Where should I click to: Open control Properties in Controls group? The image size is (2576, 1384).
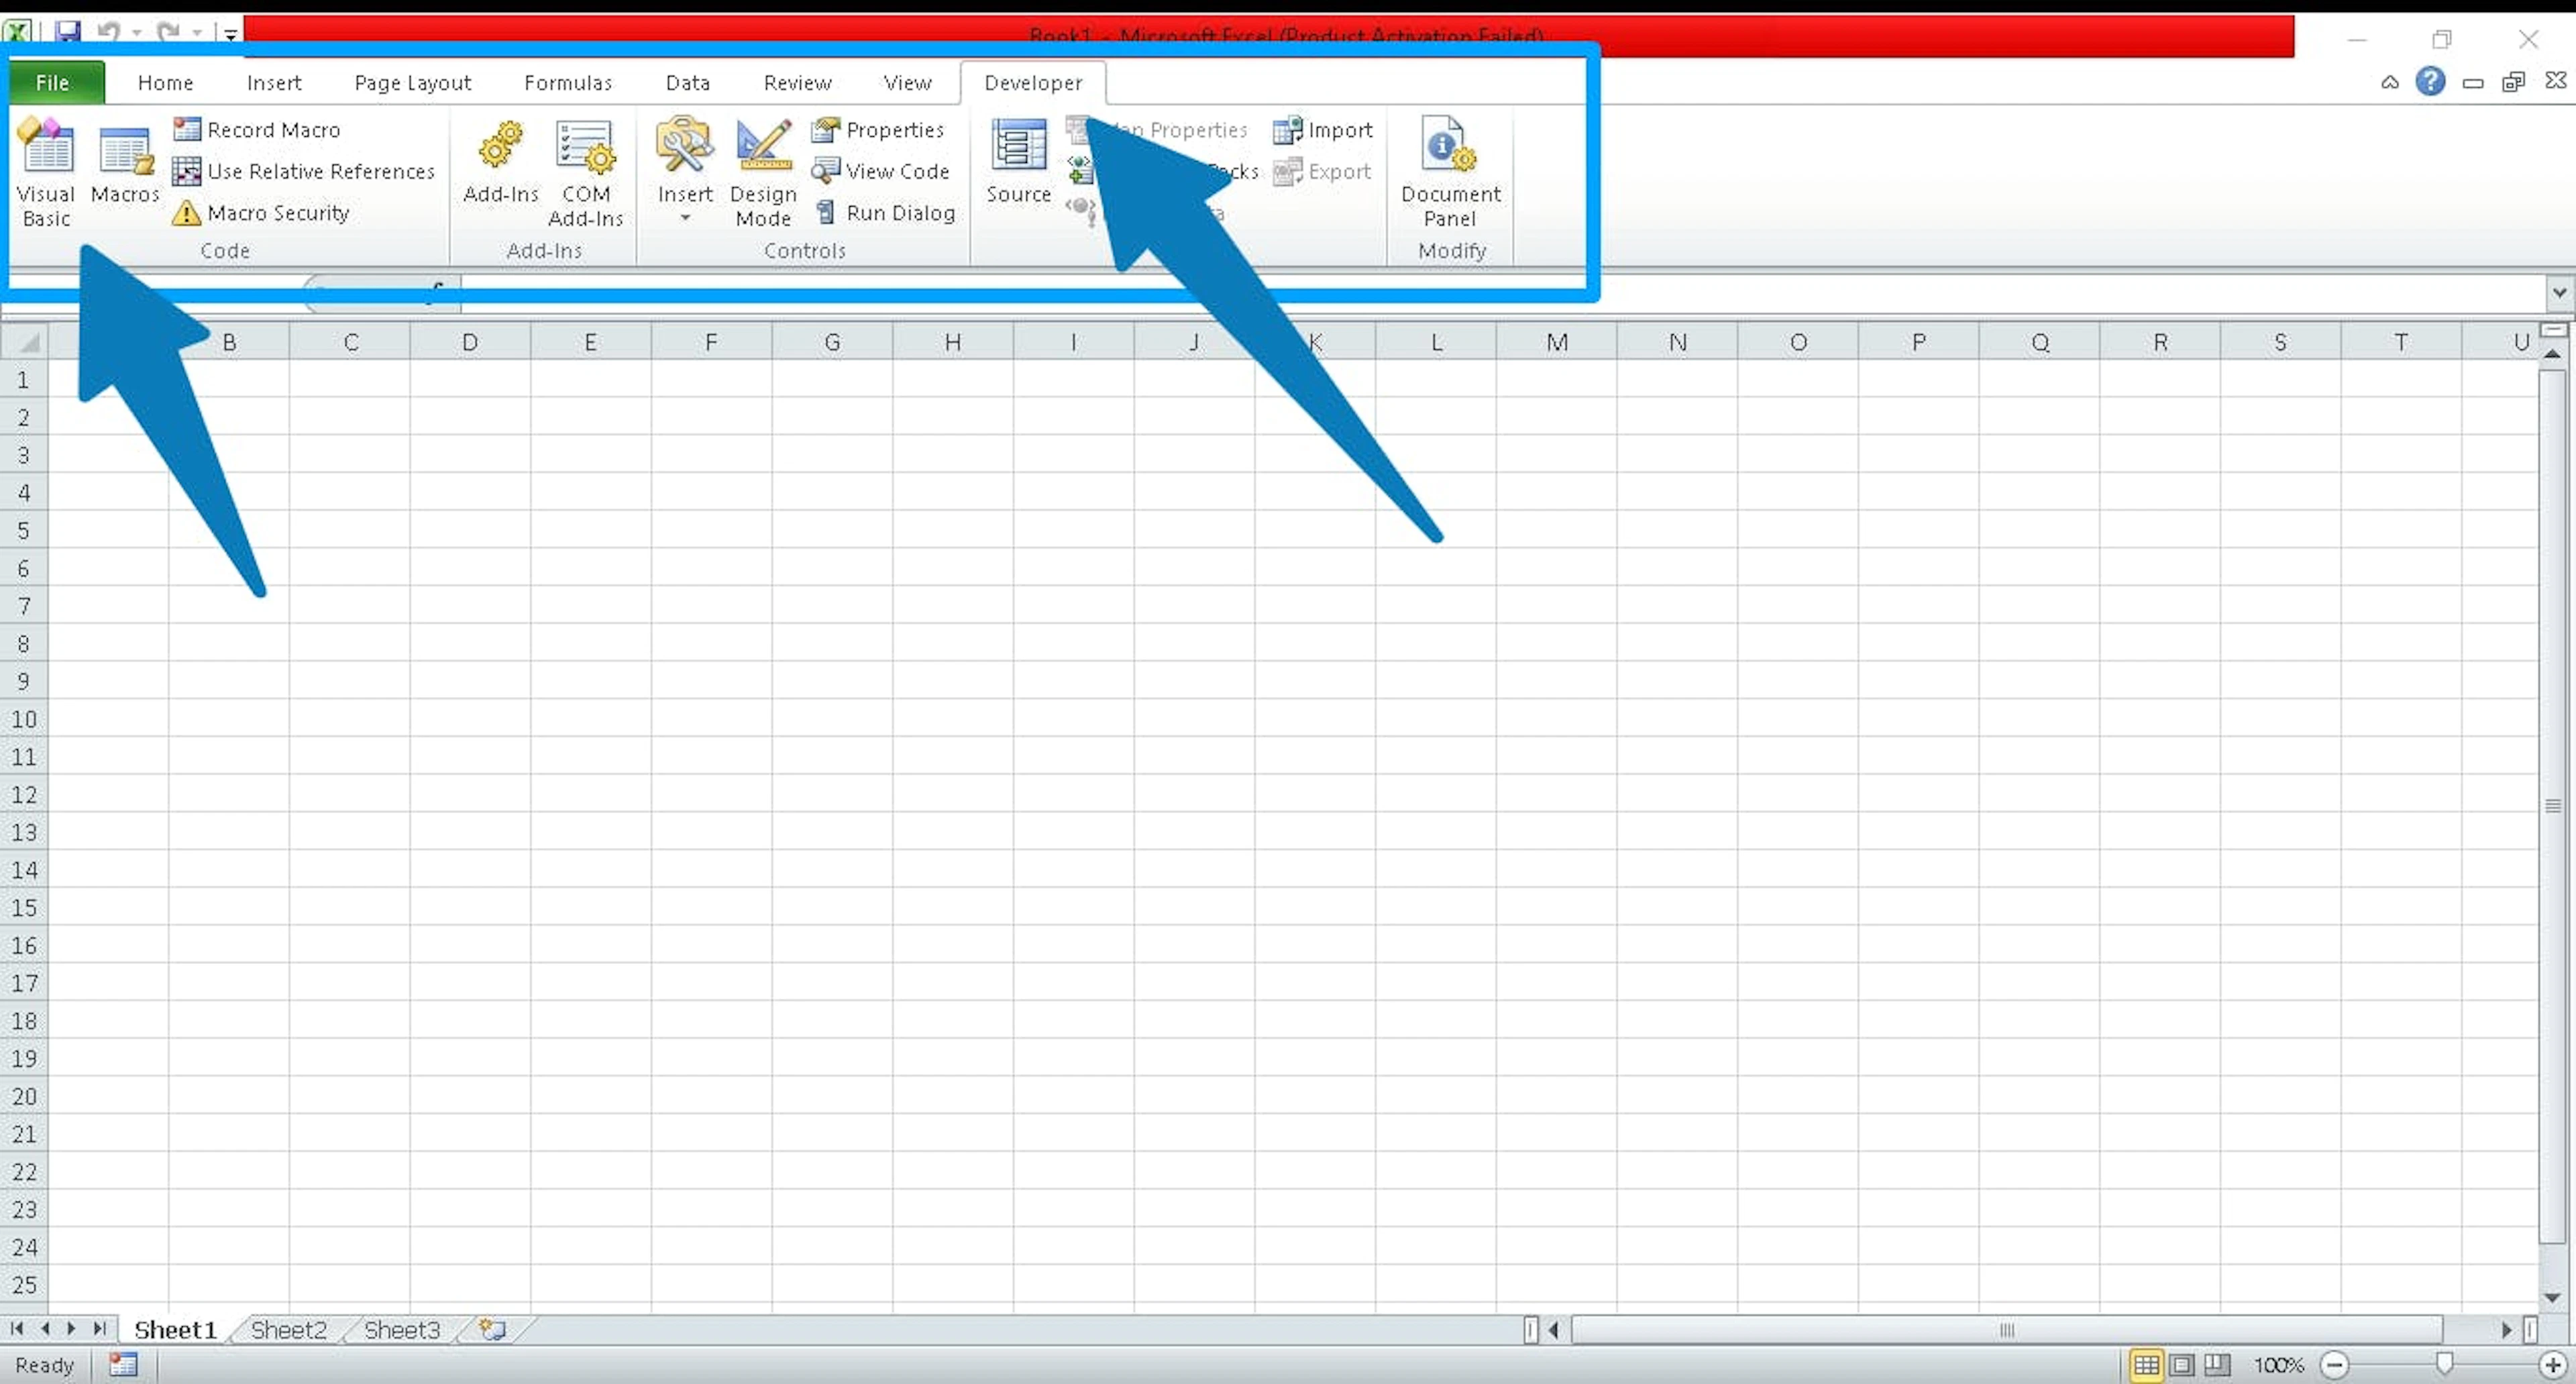[878, 130]
